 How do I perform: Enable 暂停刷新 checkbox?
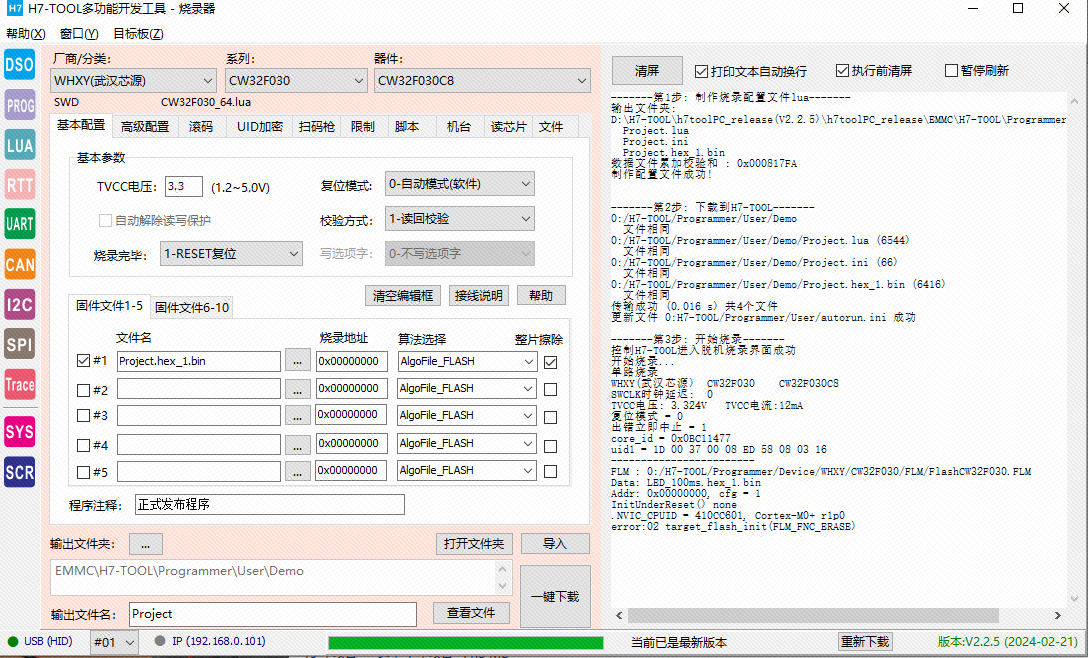951,71
